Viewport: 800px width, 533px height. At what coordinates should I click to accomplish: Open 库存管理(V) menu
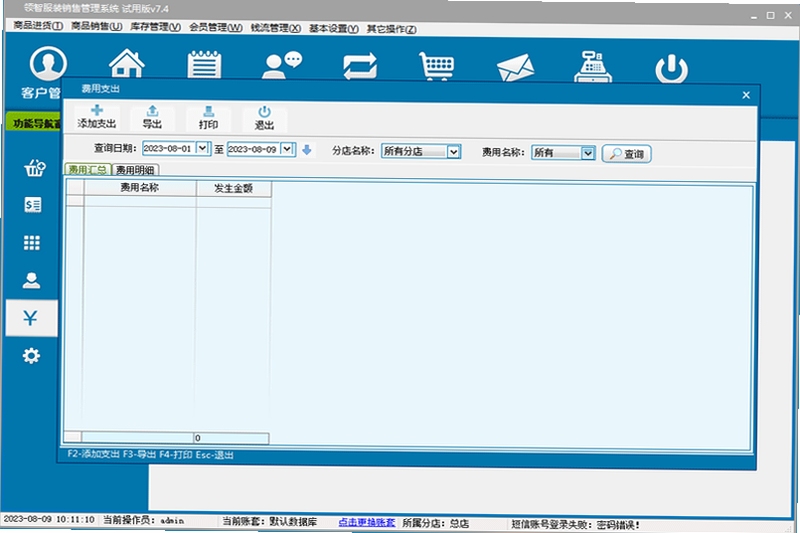[155, 27]
